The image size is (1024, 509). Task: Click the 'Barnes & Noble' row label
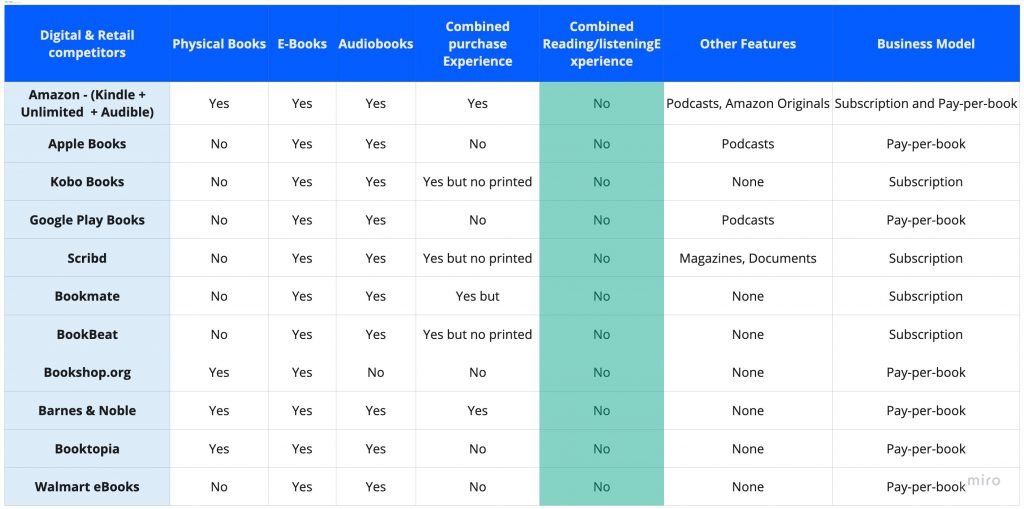87,410
